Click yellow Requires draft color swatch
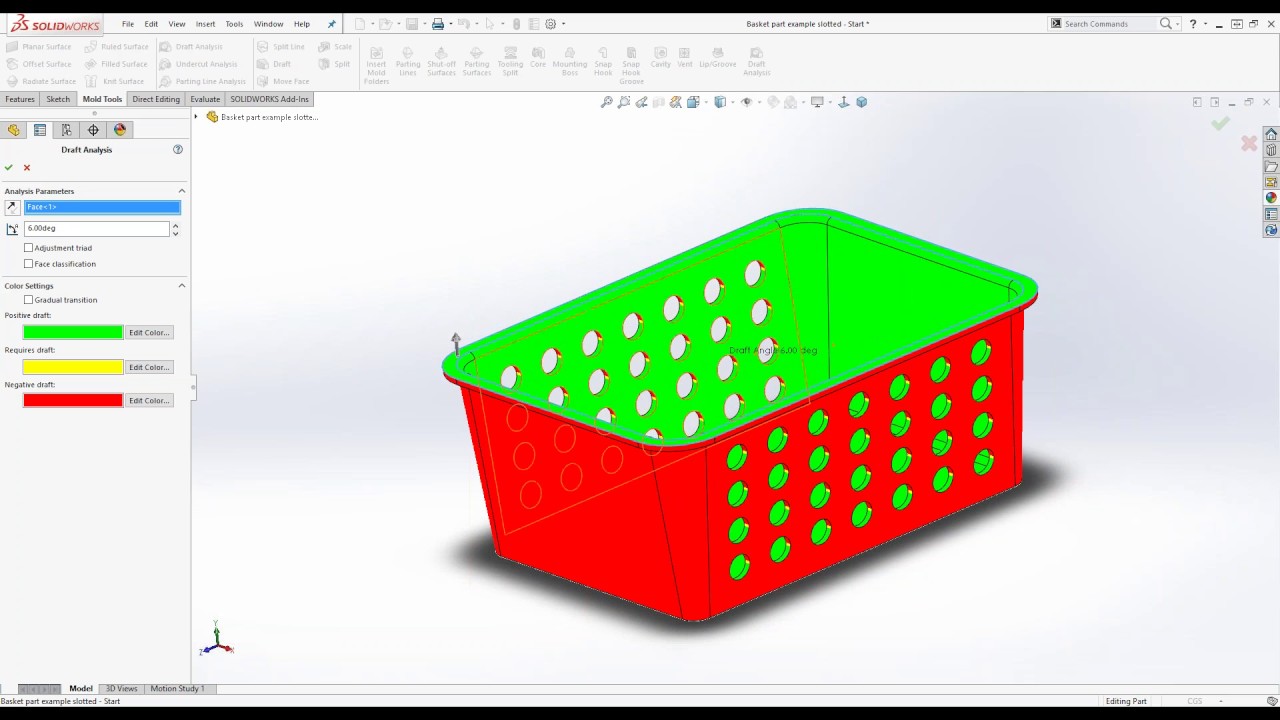This screenshot has width=1280, height=720. [x=73, y=367]
